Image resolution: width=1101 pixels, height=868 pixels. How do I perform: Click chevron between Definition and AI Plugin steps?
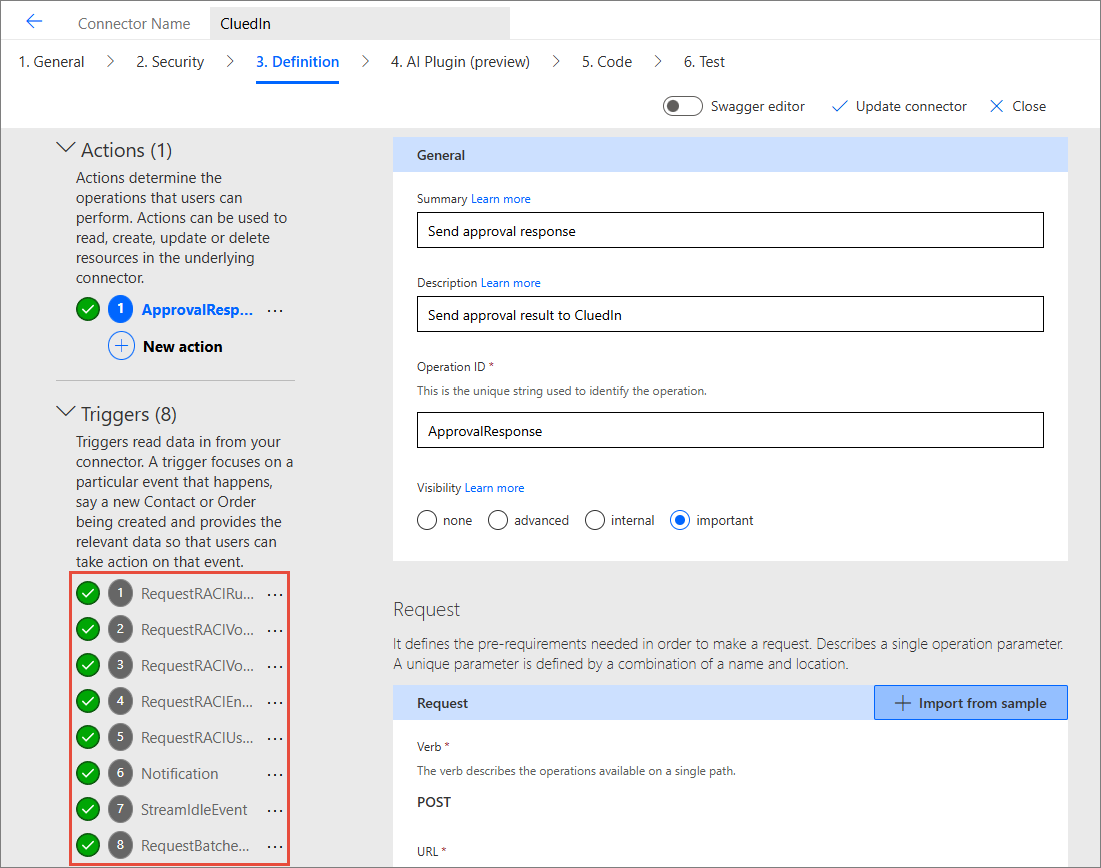tap(365, 62)
